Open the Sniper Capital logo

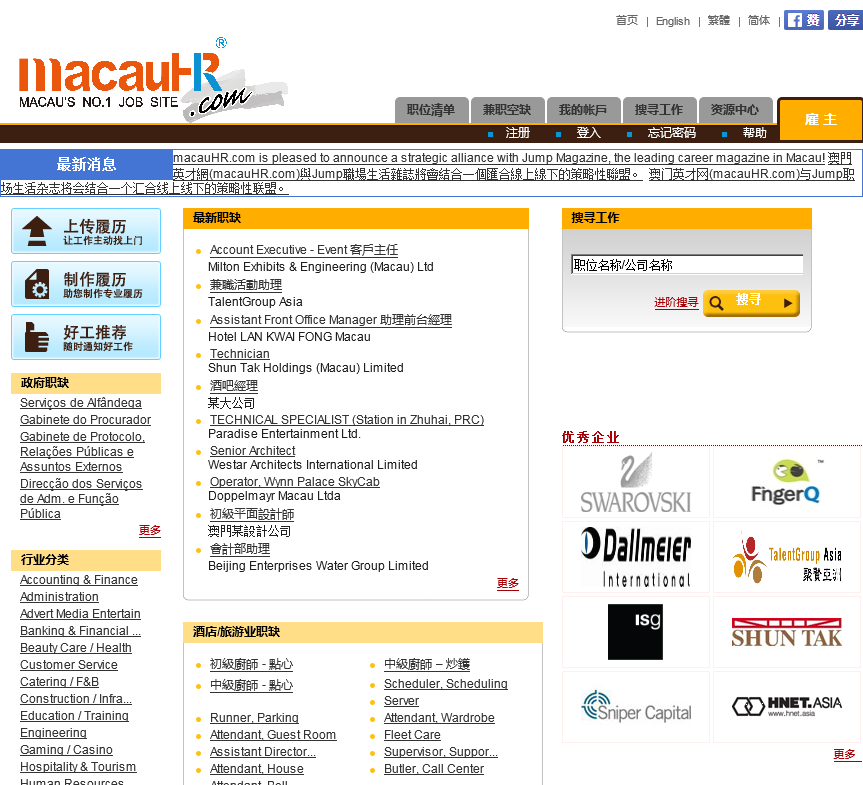click(x=636, y=707)
